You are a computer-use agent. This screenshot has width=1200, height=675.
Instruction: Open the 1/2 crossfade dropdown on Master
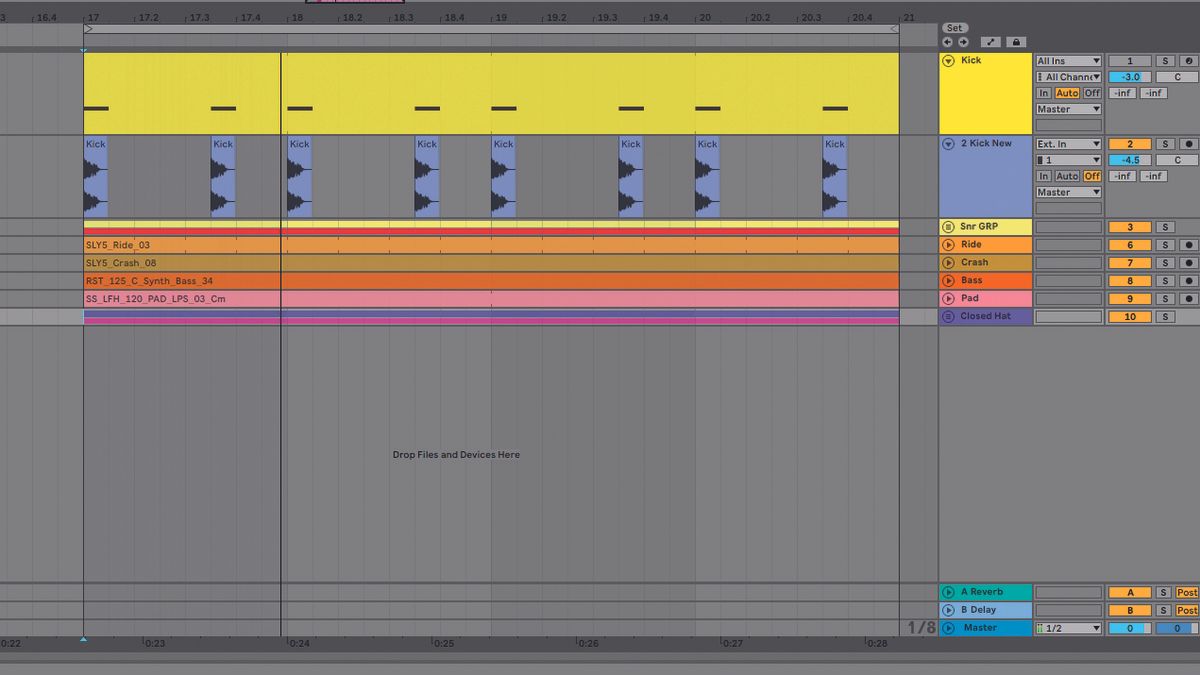click(x=1067, y=628)
